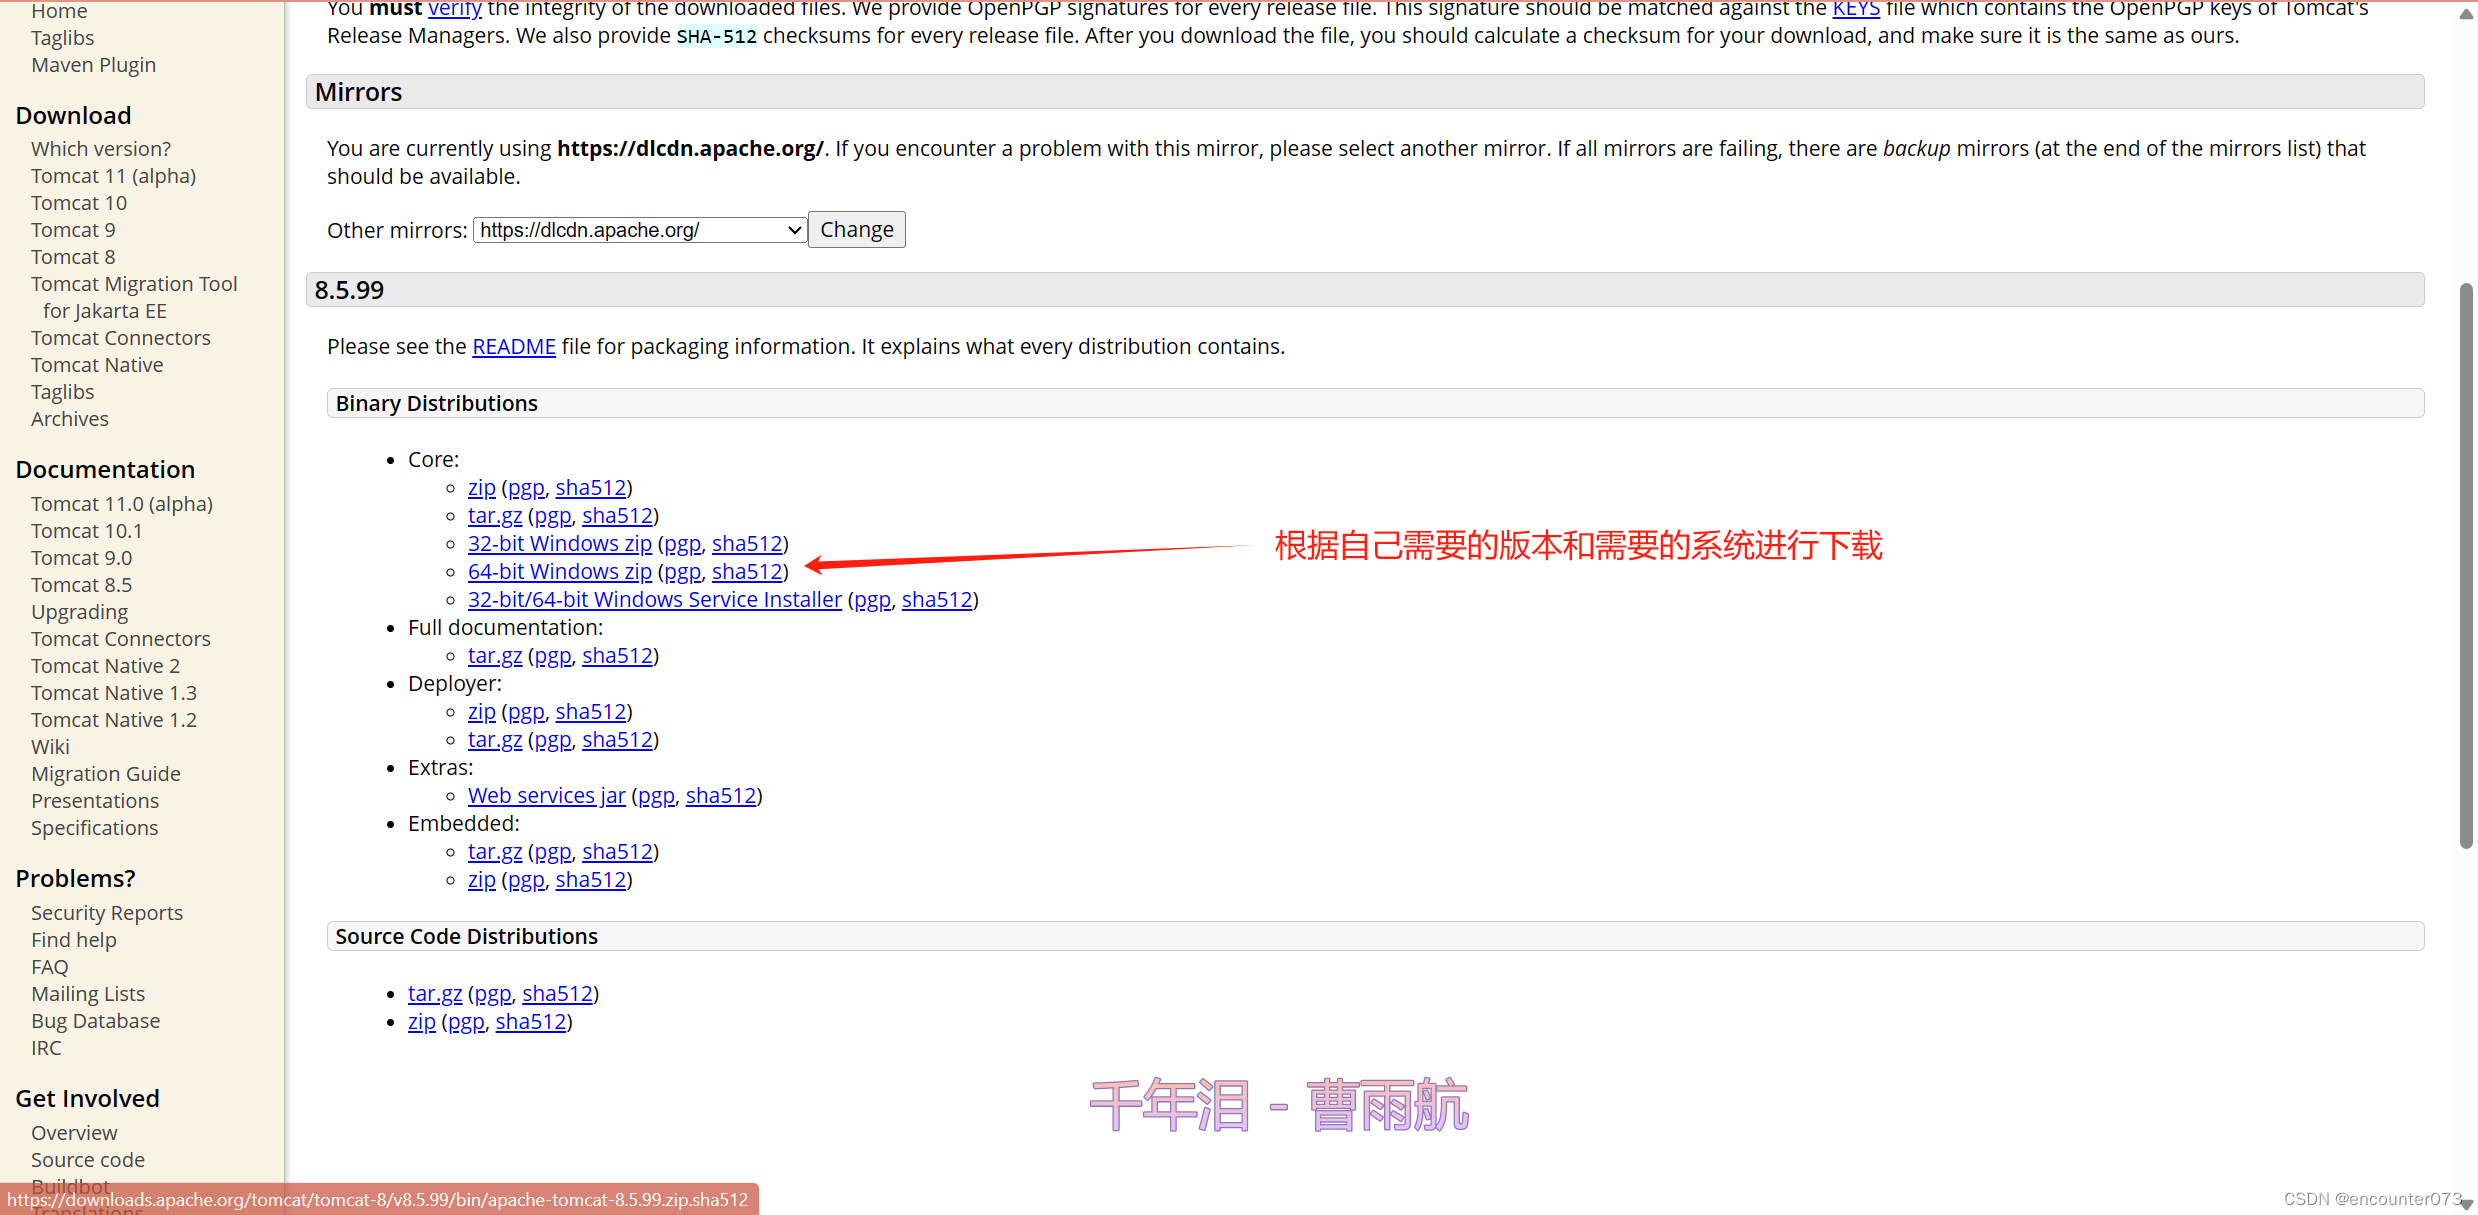The width and height of the screenshot is (2478, 1215).
Task: Download the 32-bit/64-bit Windows Service Installer
Action: 654,600
